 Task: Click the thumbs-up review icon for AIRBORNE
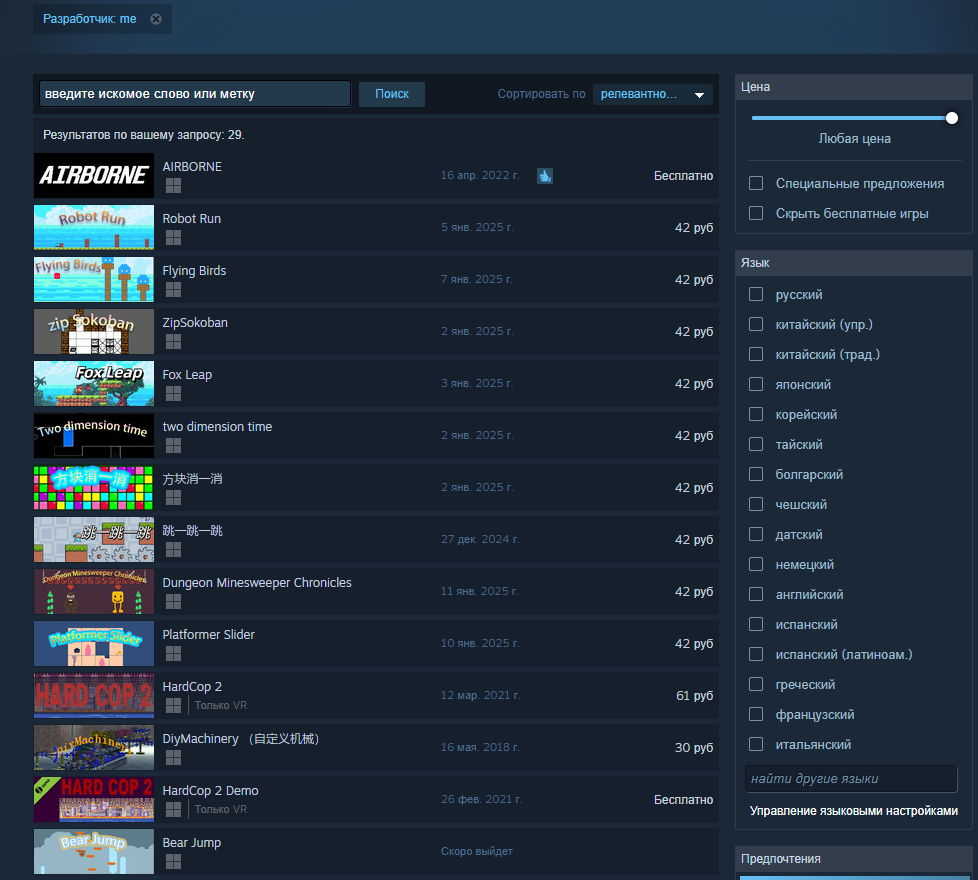pyautogui.click(x=545, y=176)
